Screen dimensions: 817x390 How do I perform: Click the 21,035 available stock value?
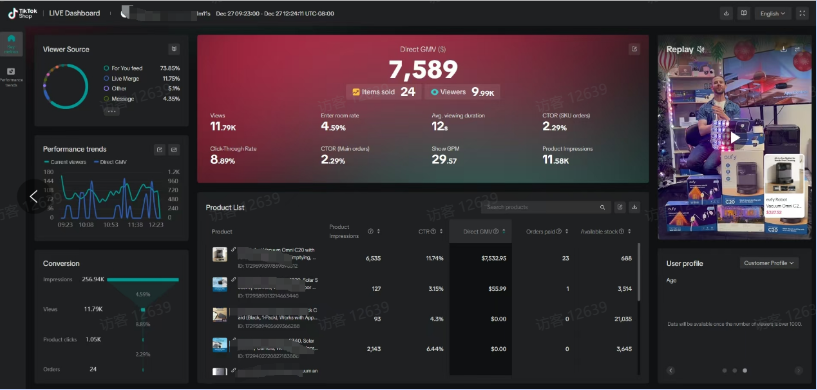623,319
